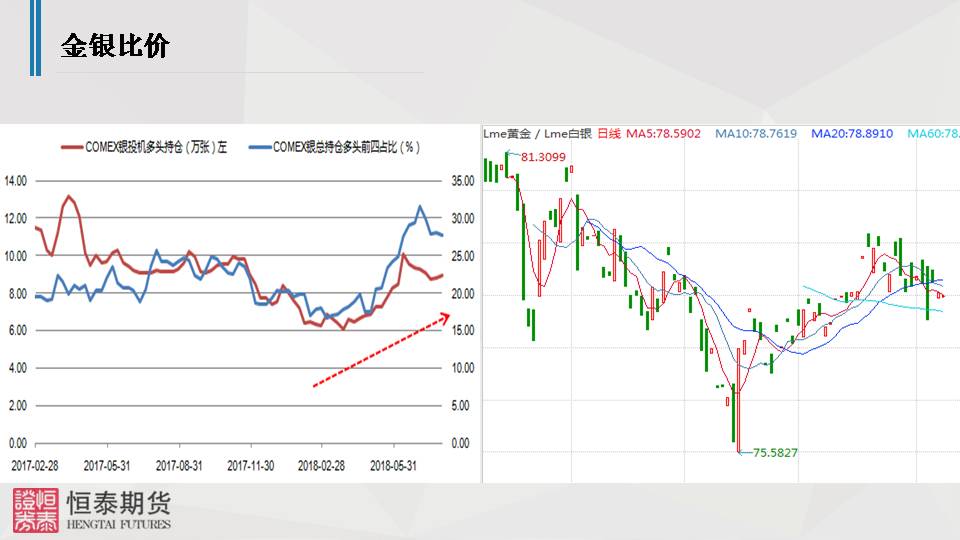Image resolution: width=960 pixels, height=540 pixels.
Task: Click the 30.00 axis label
Action: pyautogui.click(x=463, y=219)
